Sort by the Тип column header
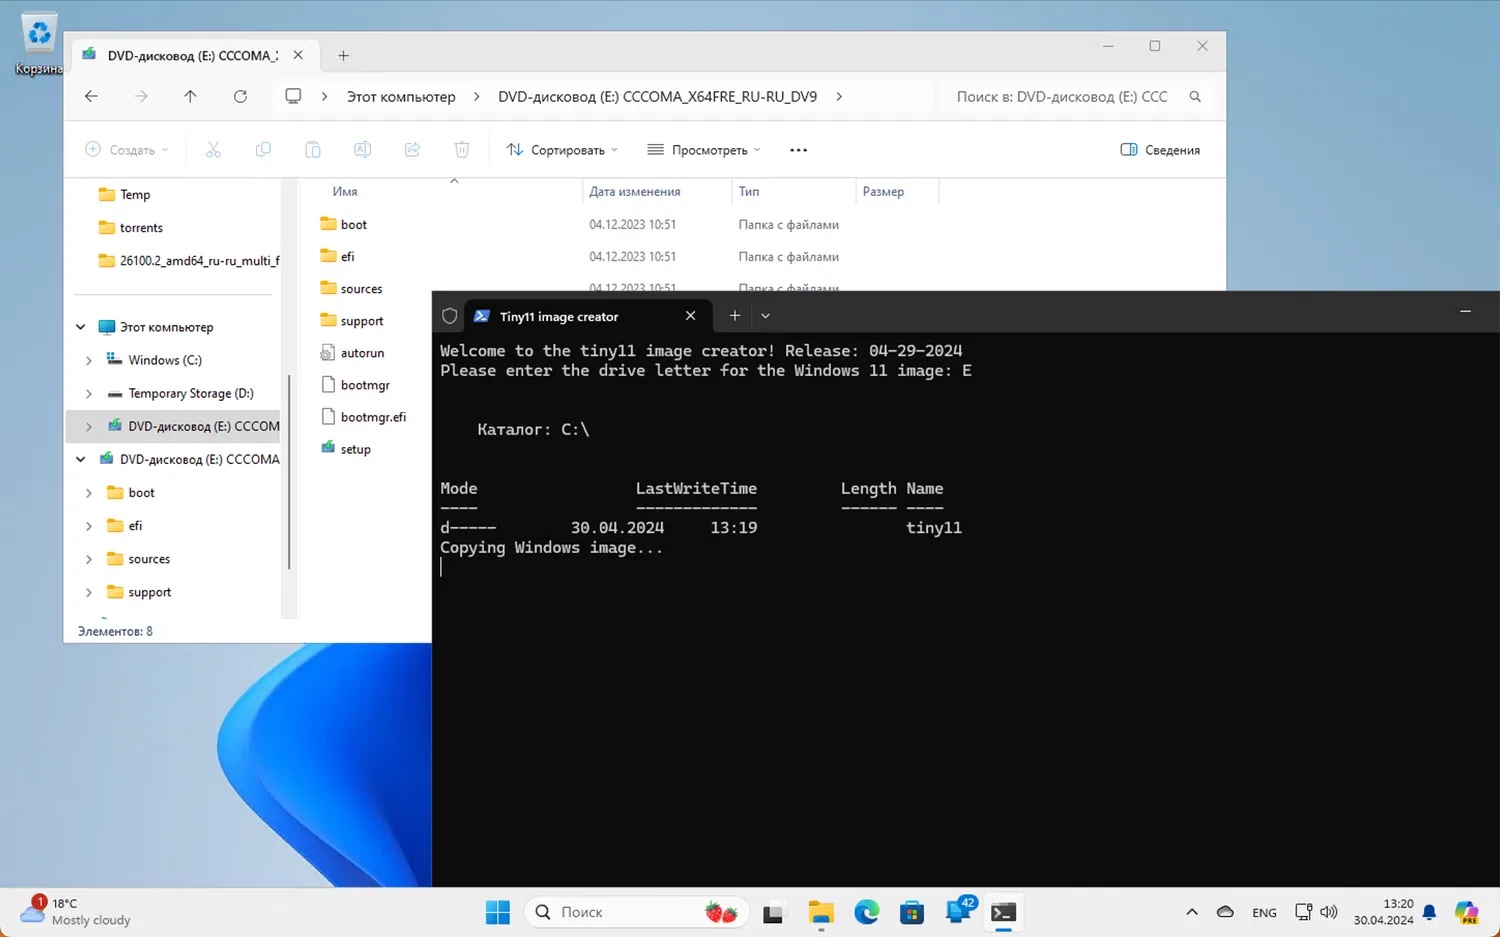 (749, 192)
